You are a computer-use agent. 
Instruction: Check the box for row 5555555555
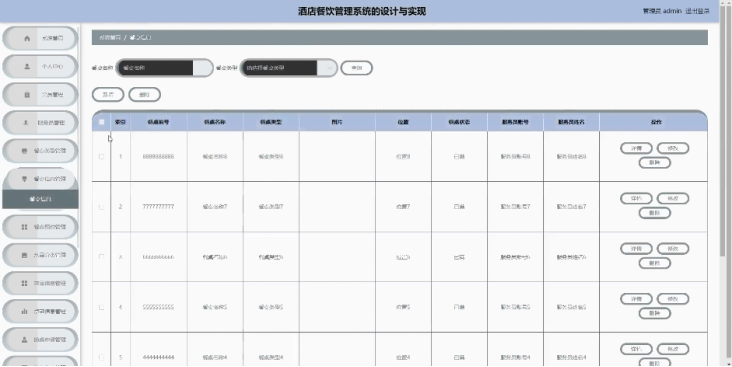click(x=101, y=307)
